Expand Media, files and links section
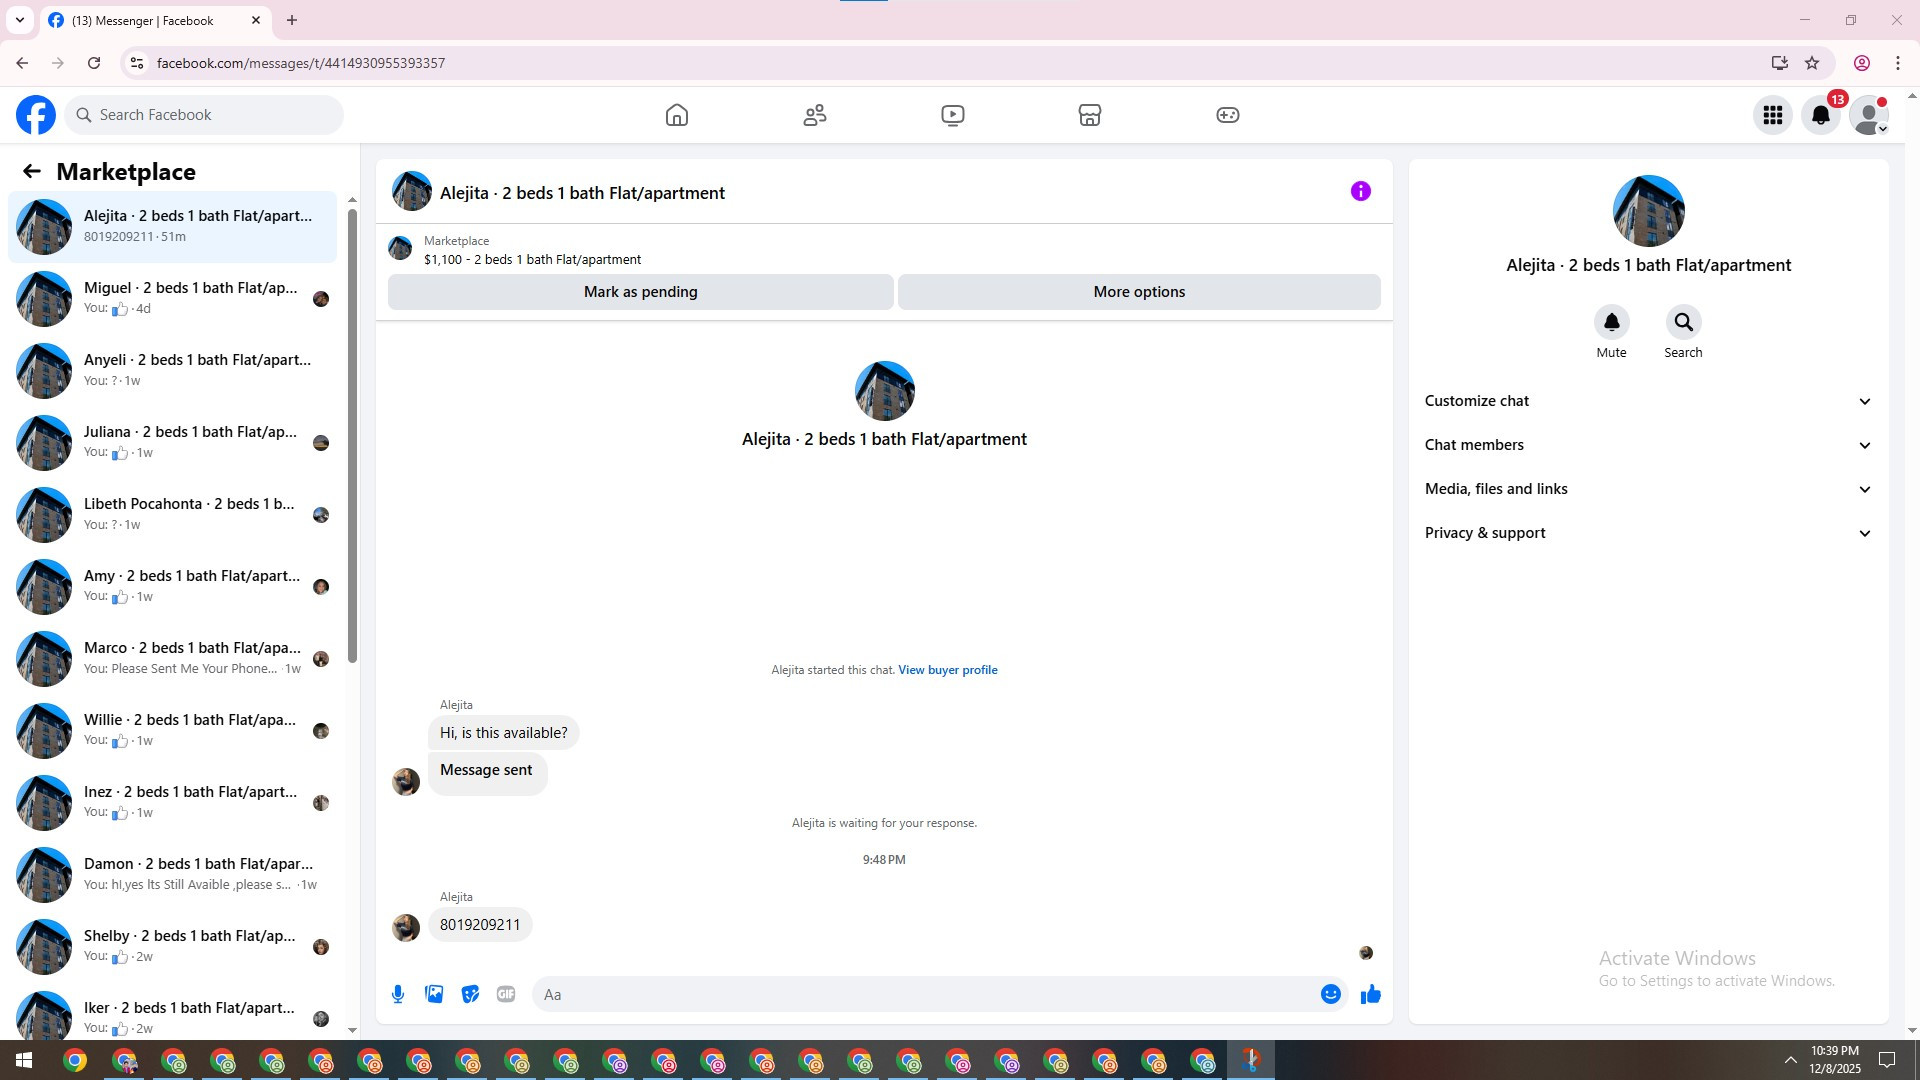The width and height of the screenshot is (1920, 1080). pyautogui.click(x=1648, y=489)
